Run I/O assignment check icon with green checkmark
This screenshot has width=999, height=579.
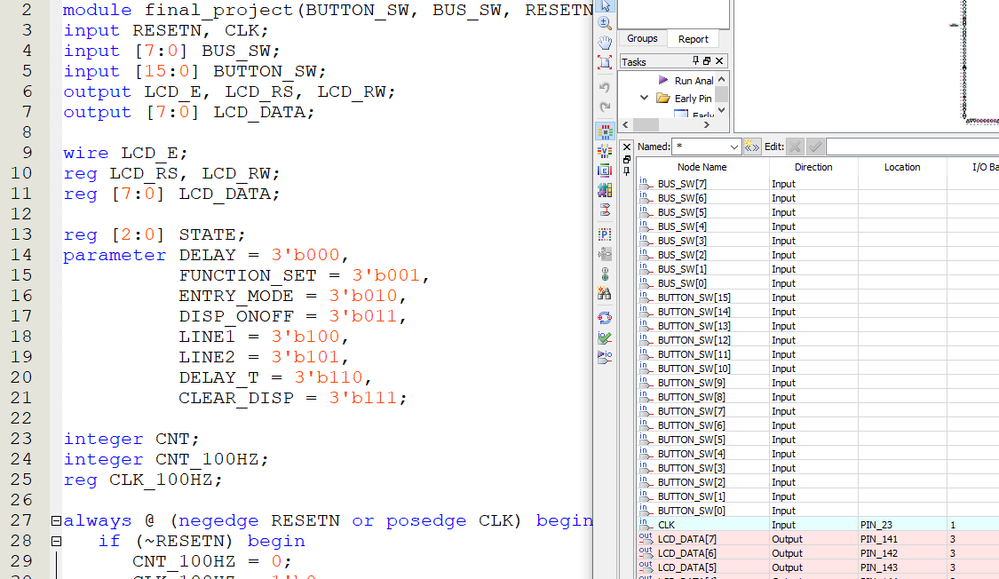[x=605, y=338]
